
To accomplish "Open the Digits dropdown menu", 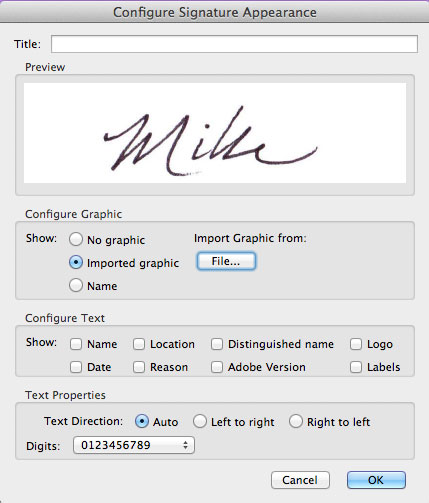I will [x=134, y=445].
